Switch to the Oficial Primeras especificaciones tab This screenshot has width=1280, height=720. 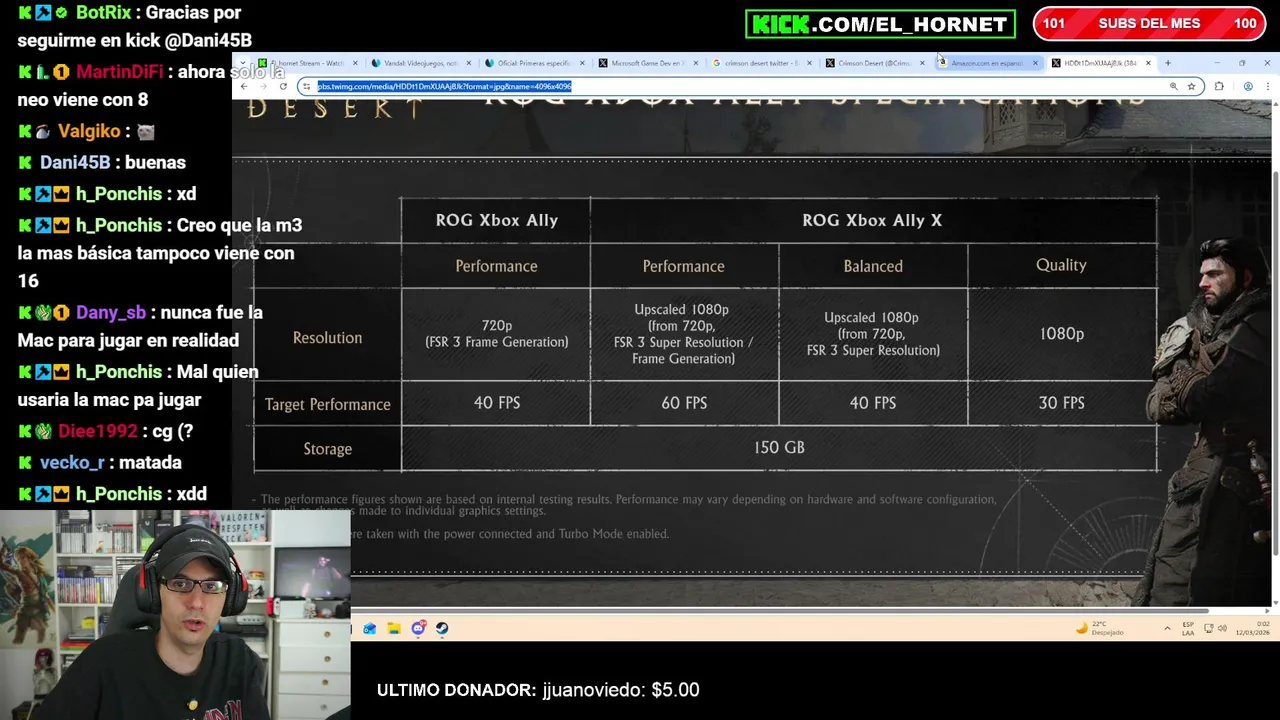[x=533, y=63]
